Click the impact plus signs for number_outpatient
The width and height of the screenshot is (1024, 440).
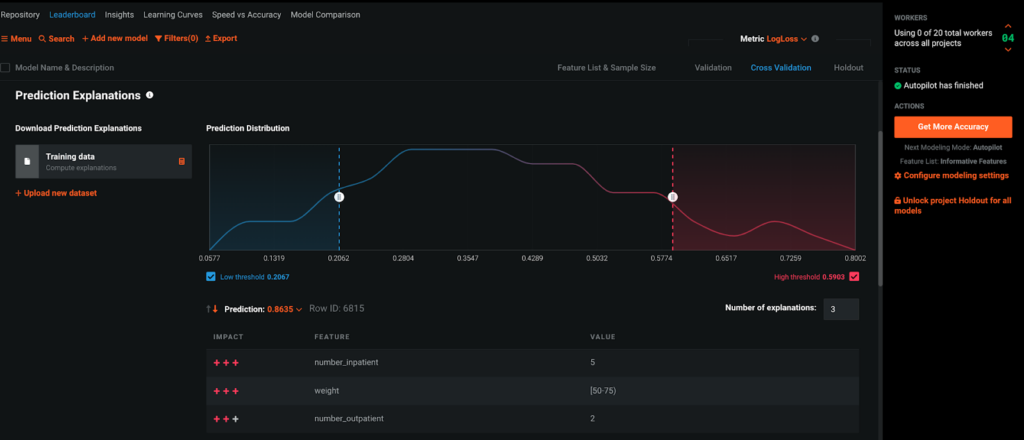click(x=226, y=418)
